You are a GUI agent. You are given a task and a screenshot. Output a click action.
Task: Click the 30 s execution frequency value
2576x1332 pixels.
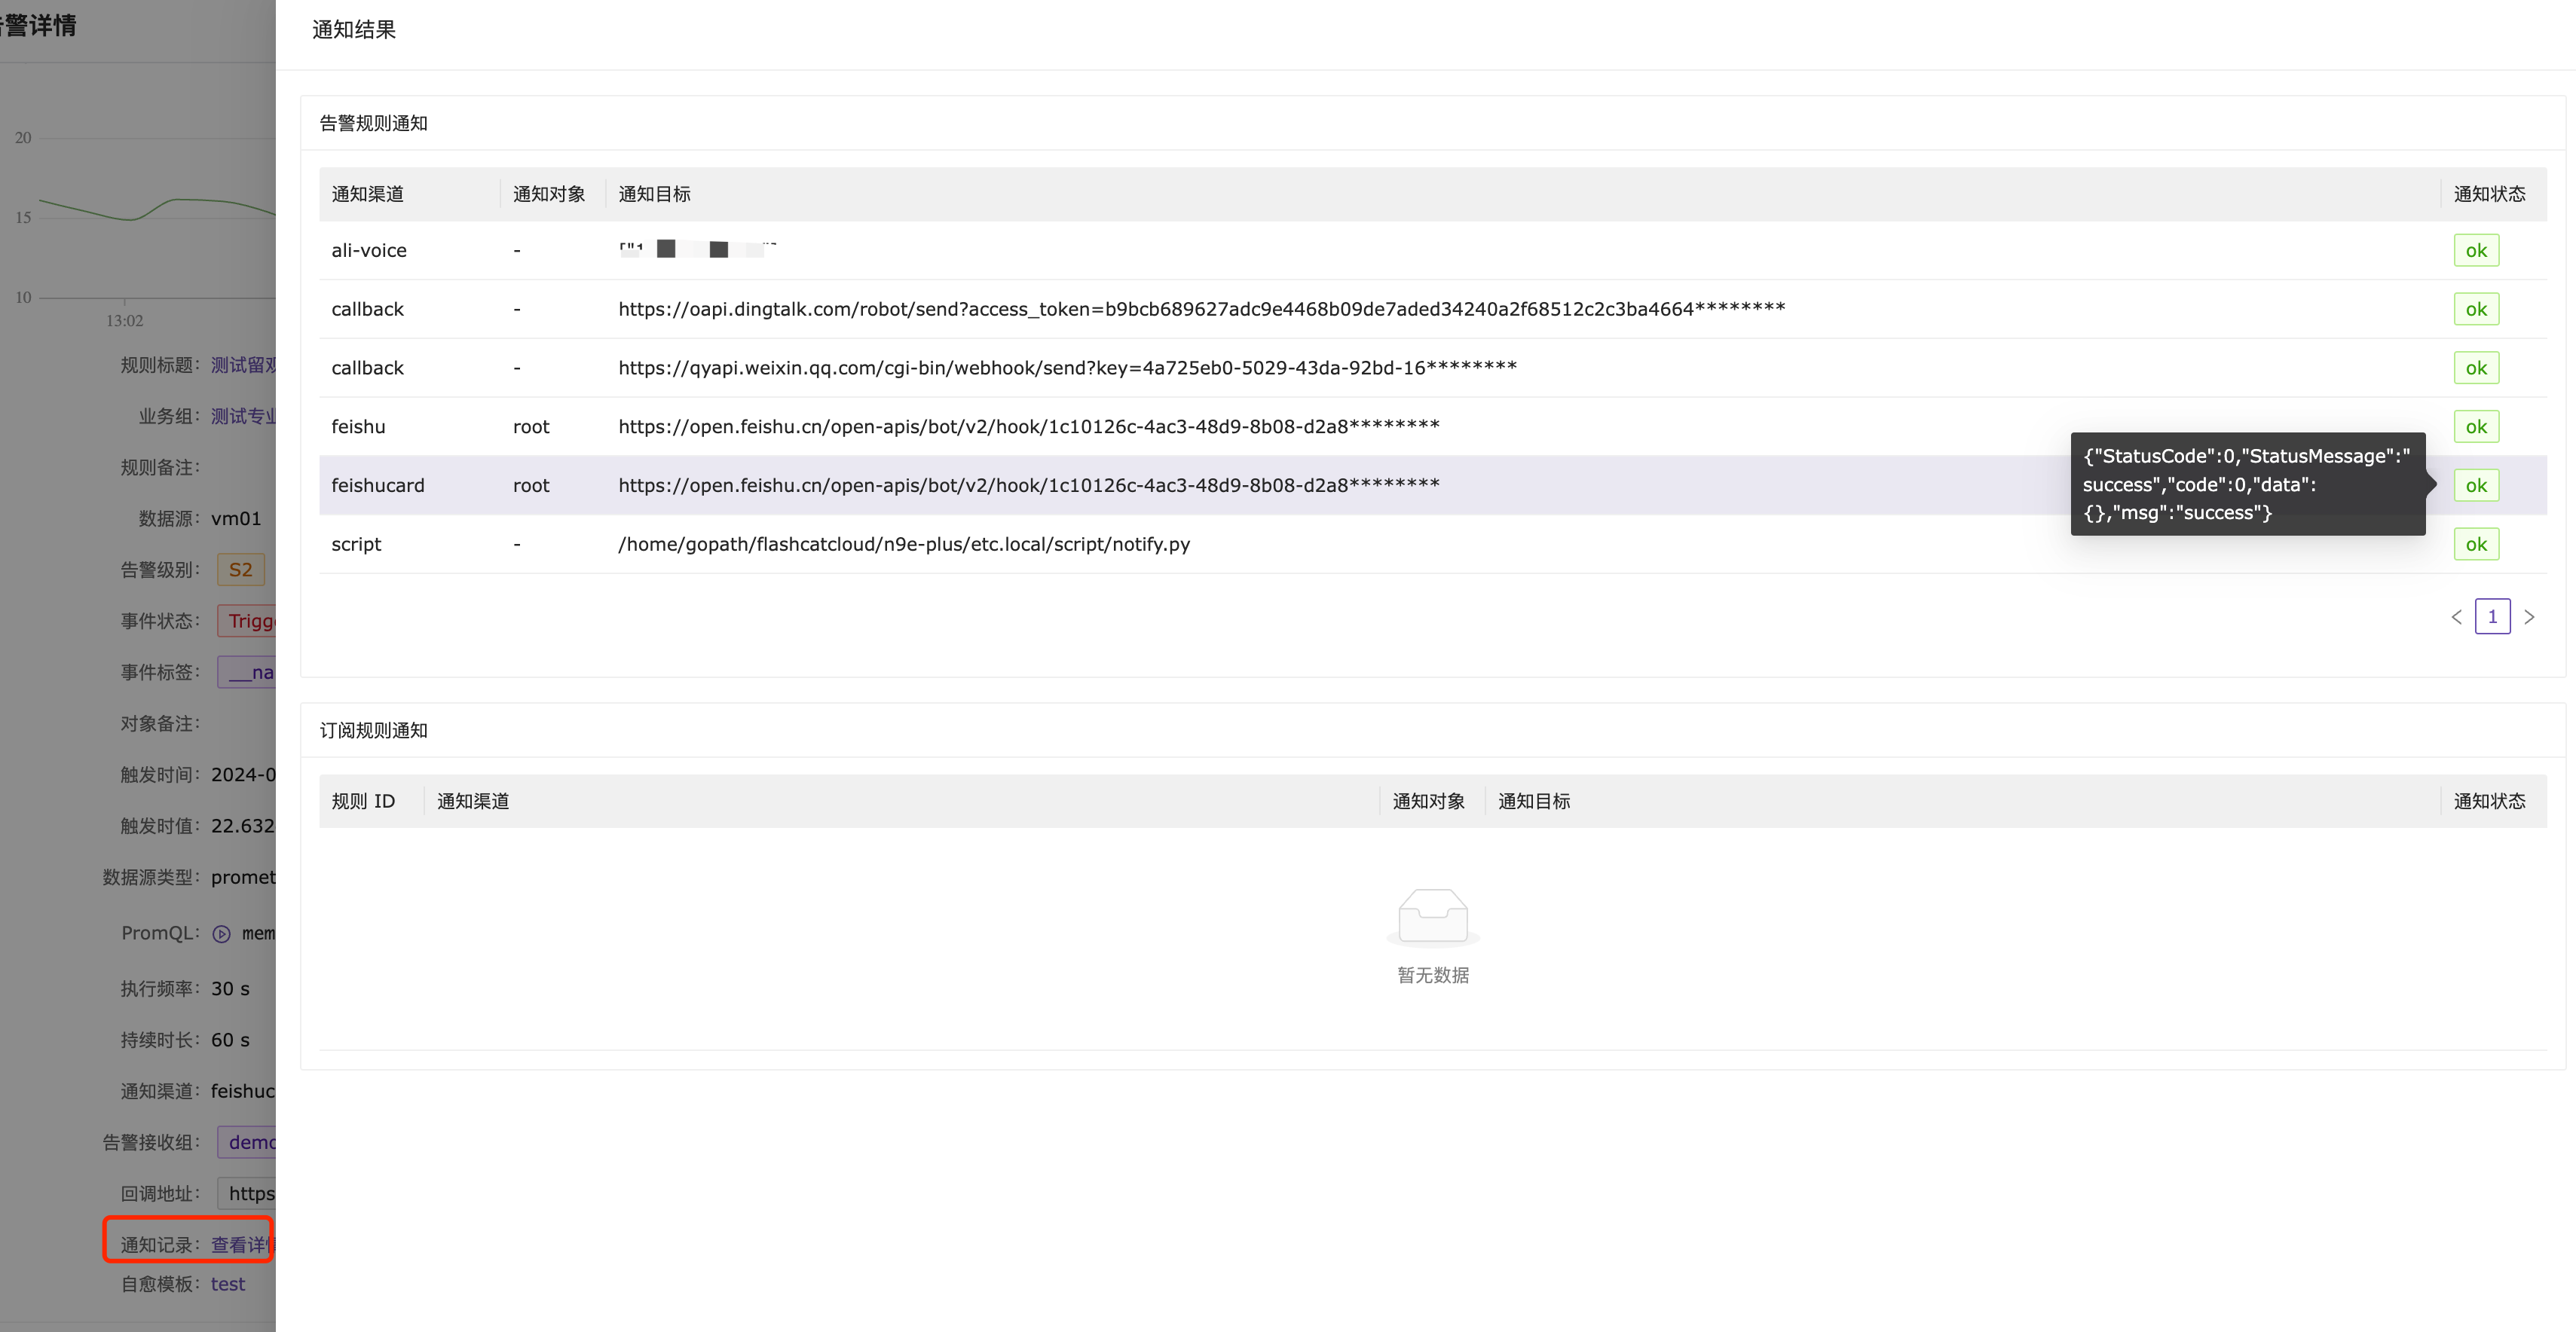click(x=230, y=989)
